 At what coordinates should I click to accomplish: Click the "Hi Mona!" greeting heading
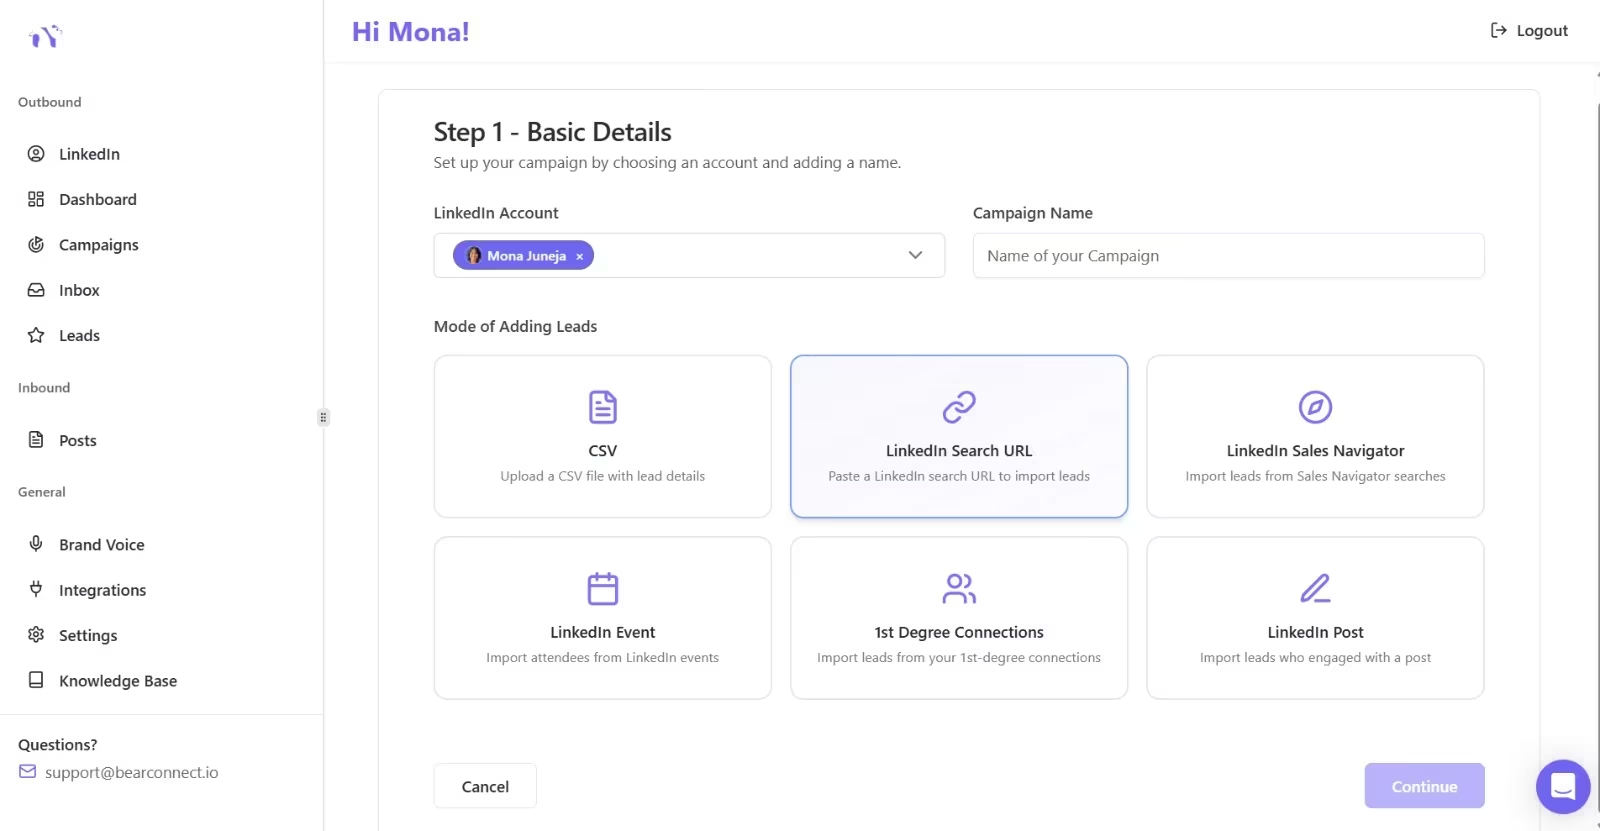tap(410, 32)
